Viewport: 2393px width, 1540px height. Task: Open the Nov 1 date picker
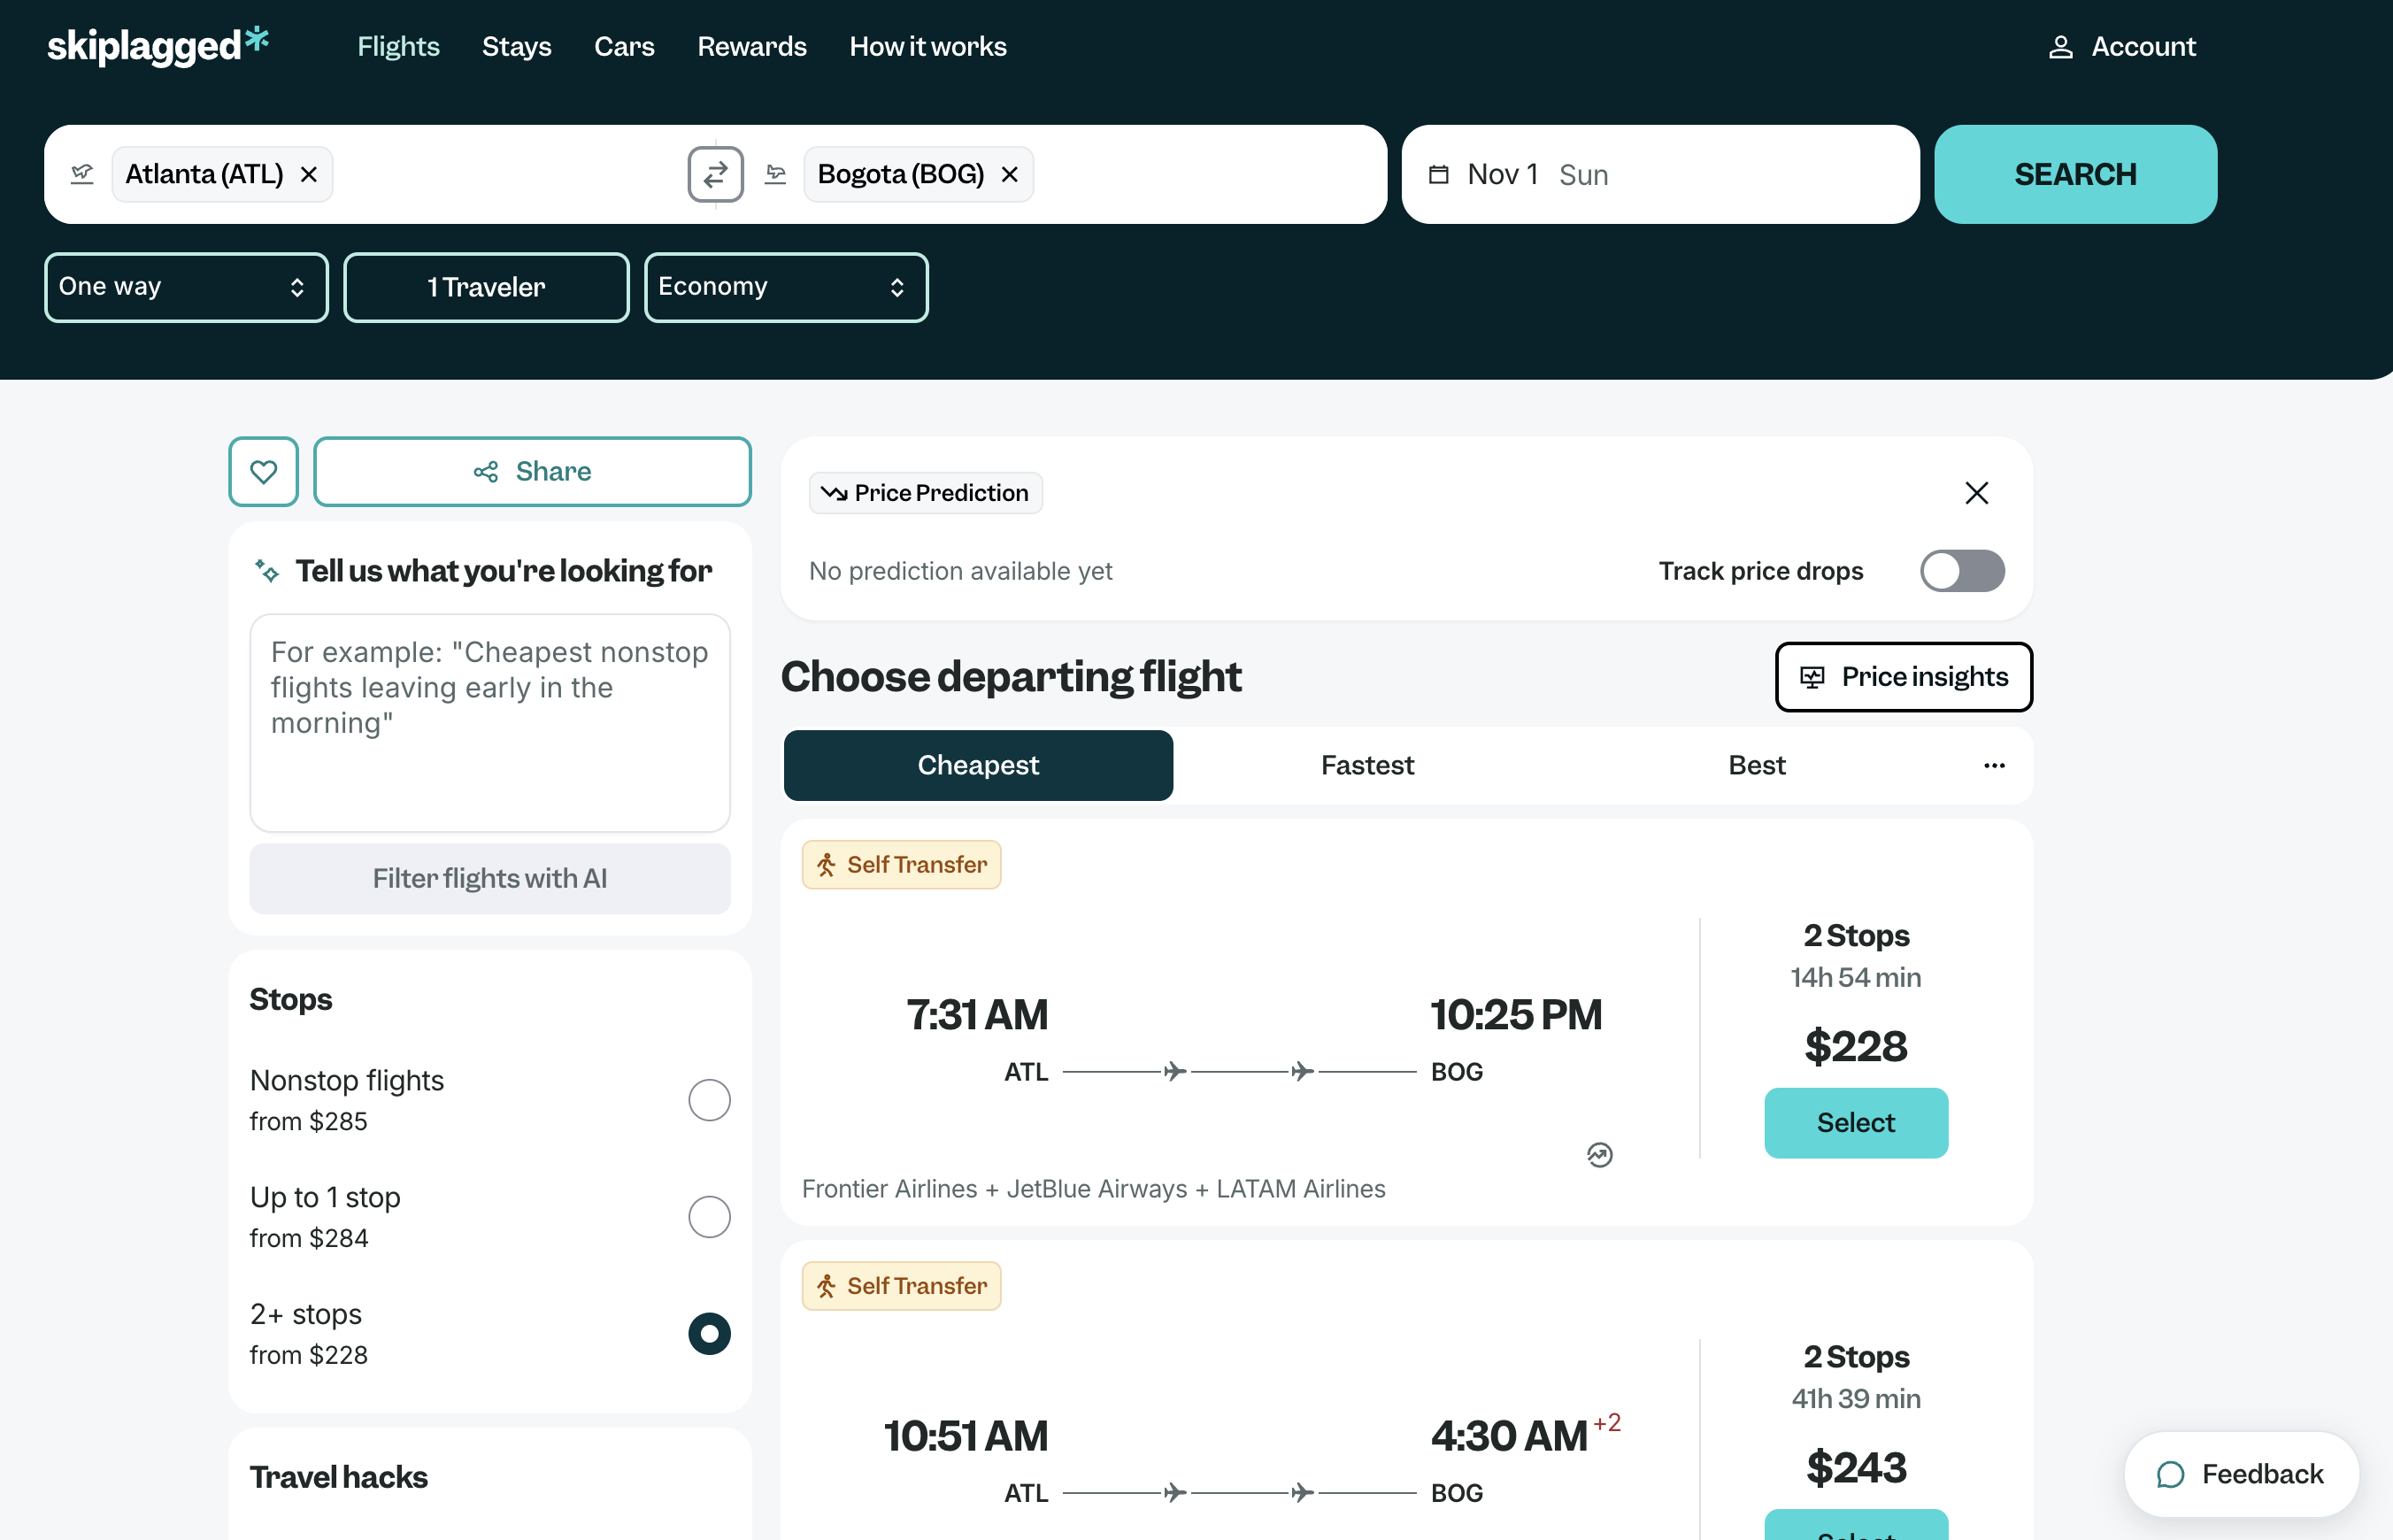pyautogui.click(x=1660, y=174)
